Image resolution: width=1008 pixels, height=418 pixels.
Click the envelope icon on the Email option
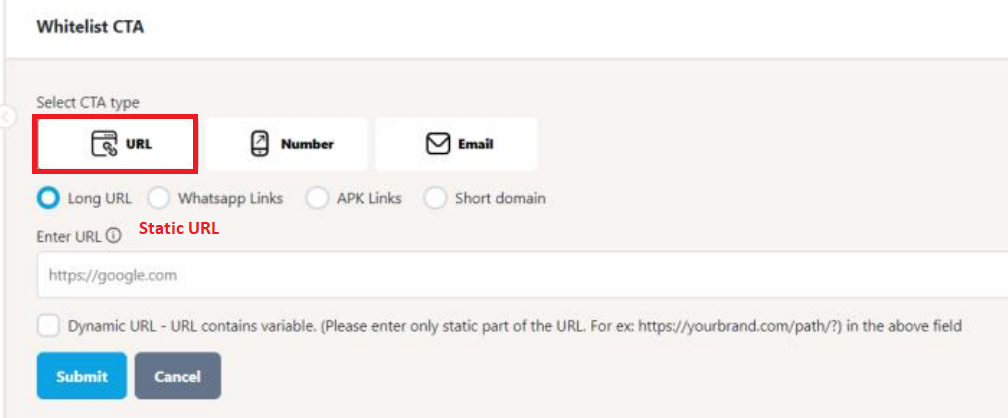(438, 144)
